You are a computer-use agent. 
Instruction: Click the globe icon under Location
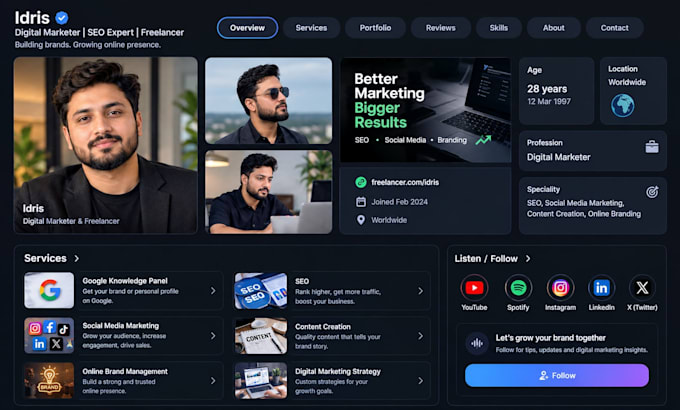pos(622,105)
